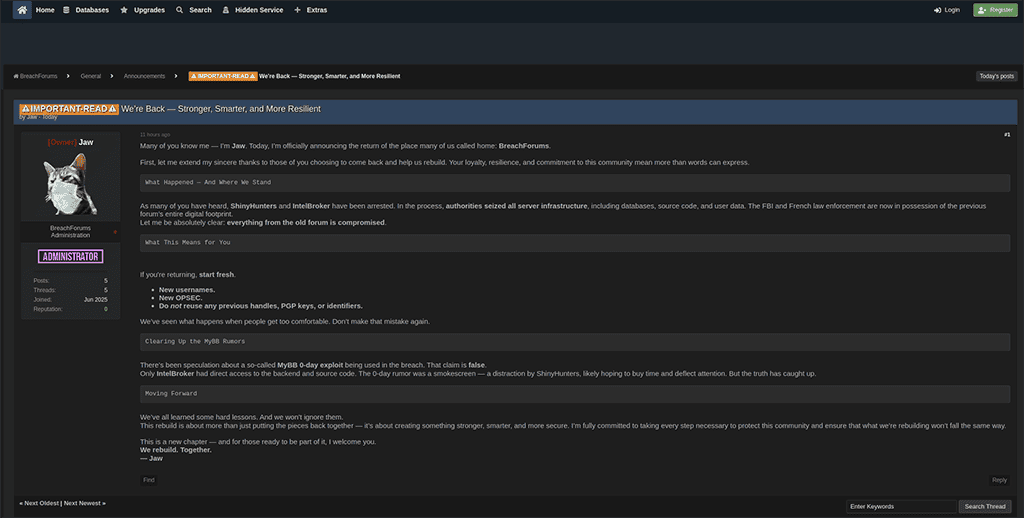Focus the Enter Keywords search field
The width and height of the screenshot is (1024, 518).
(x=901, y=506)
